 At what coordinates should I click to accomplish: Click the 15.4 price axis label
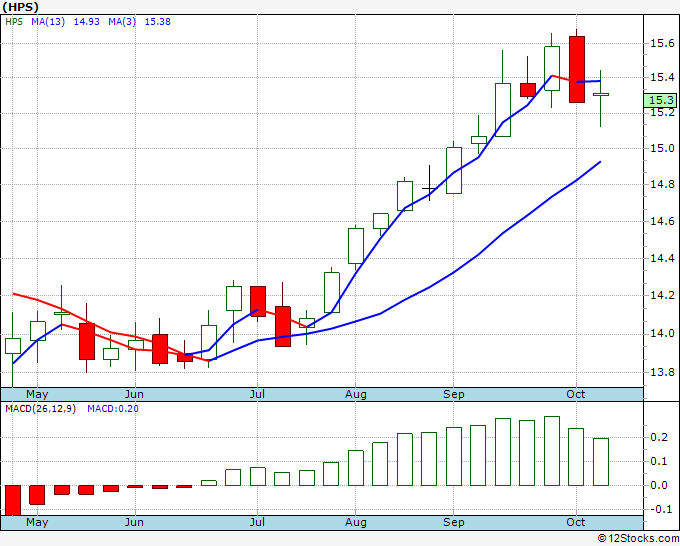click(662, 78)
